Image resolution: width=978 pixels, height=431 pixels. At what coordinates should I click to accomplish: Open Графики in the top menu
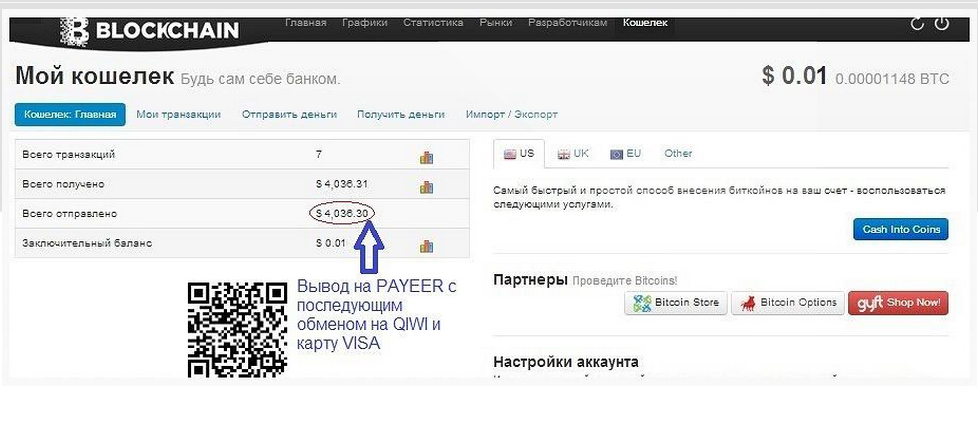[365, 22]
